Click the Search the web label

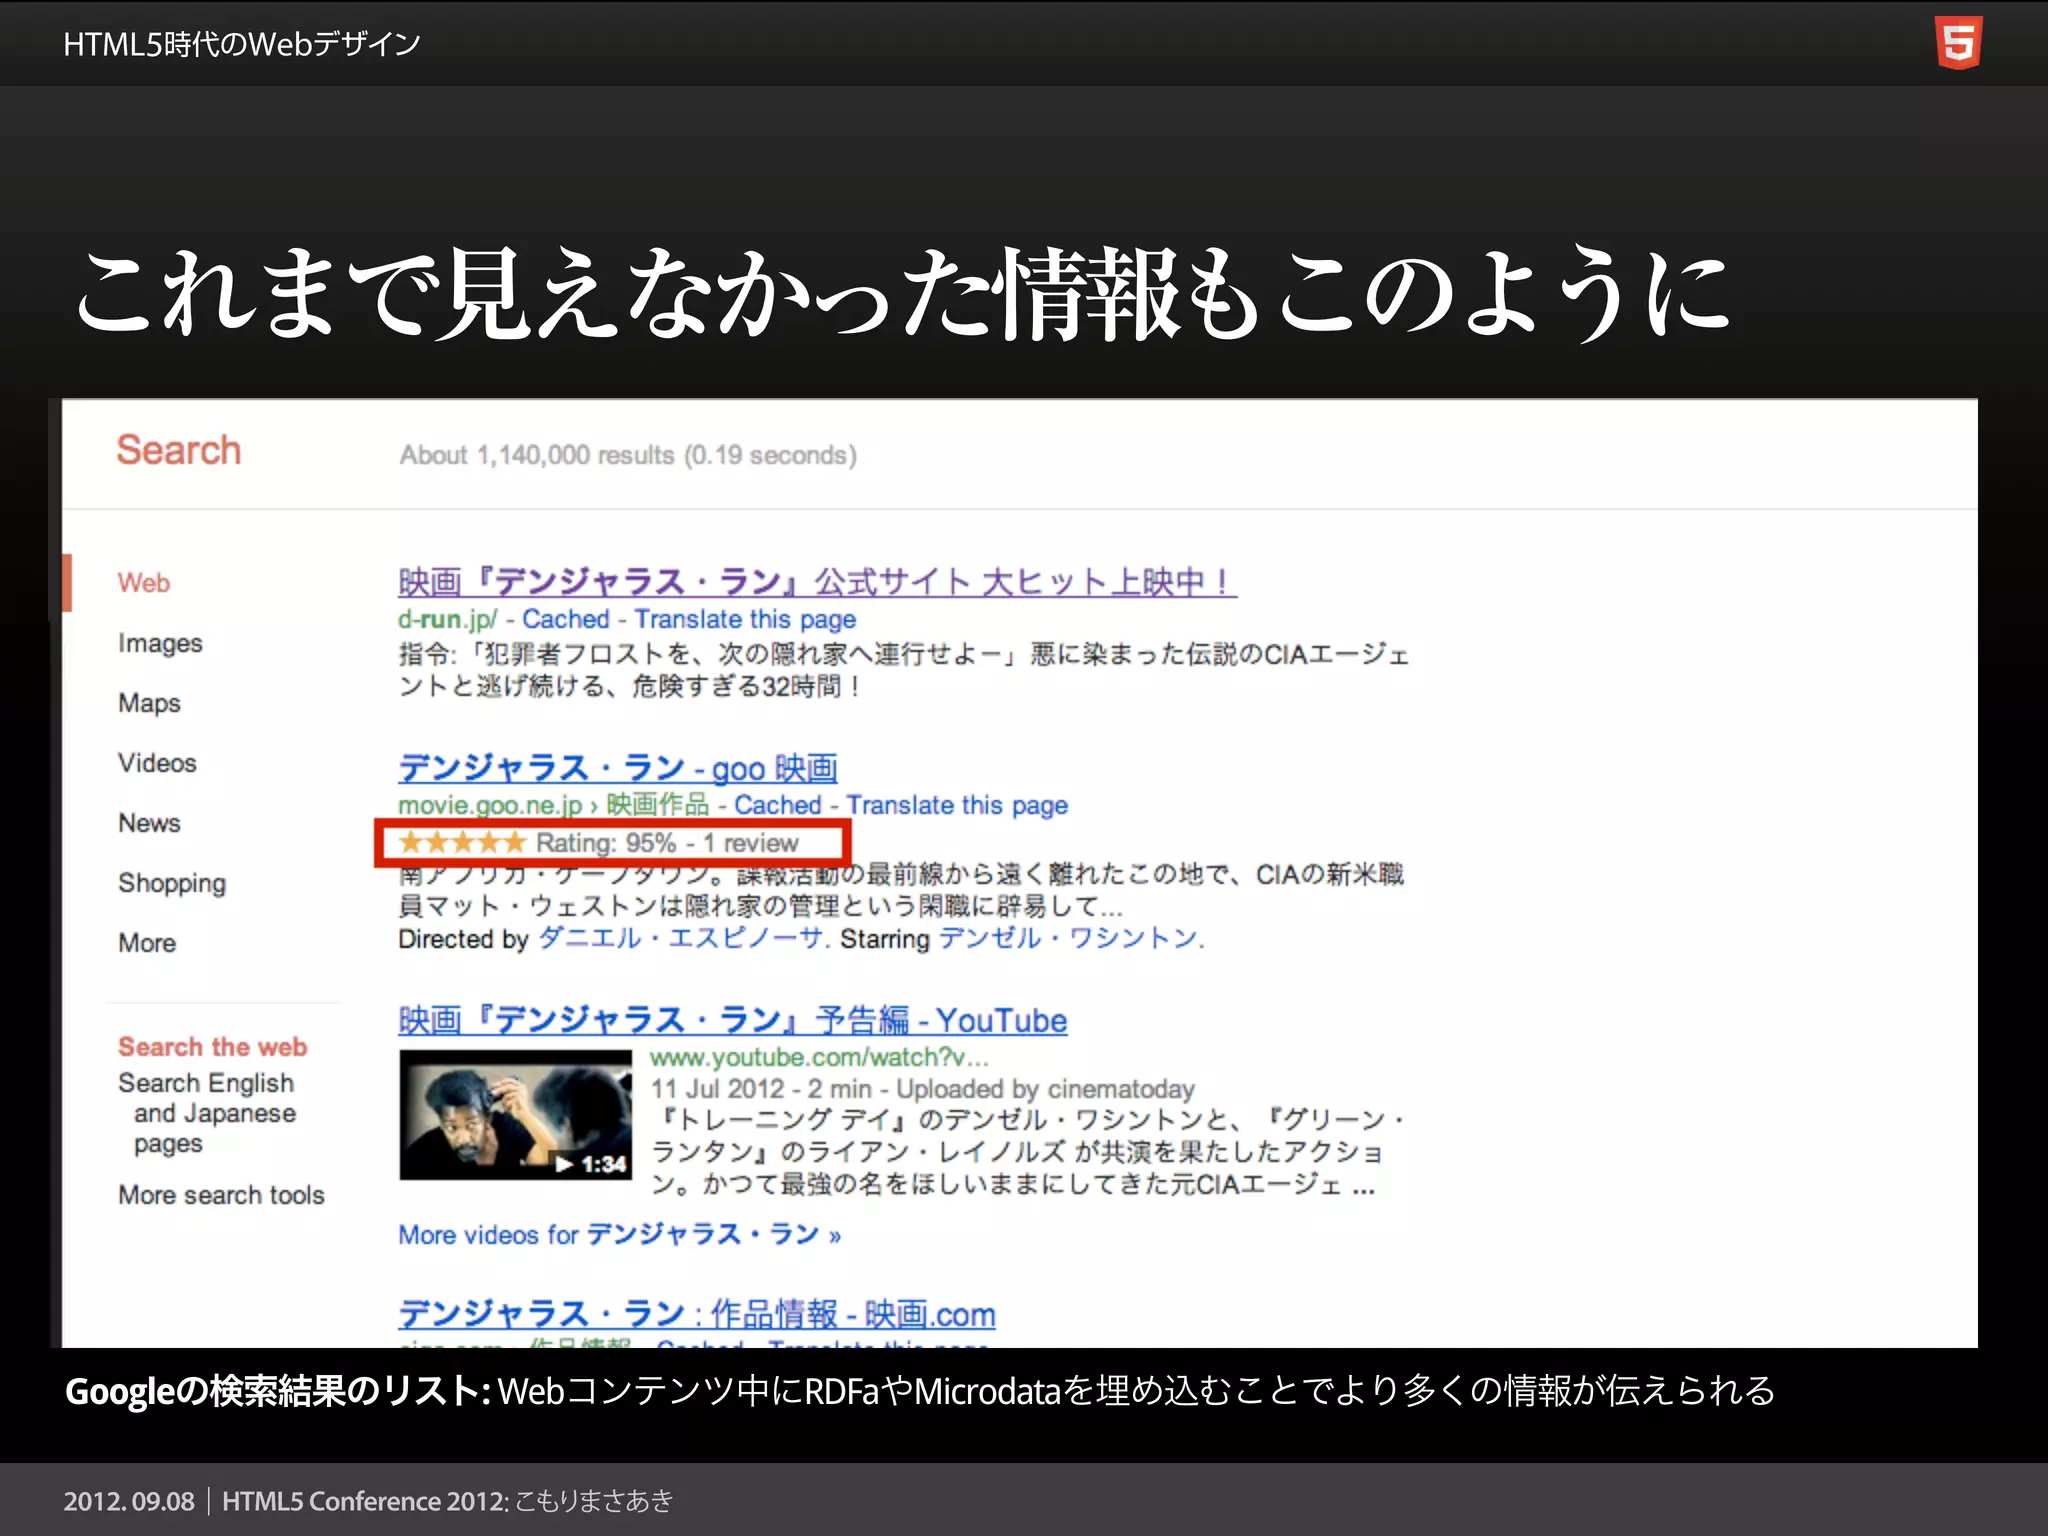(x=212, y=1046)
